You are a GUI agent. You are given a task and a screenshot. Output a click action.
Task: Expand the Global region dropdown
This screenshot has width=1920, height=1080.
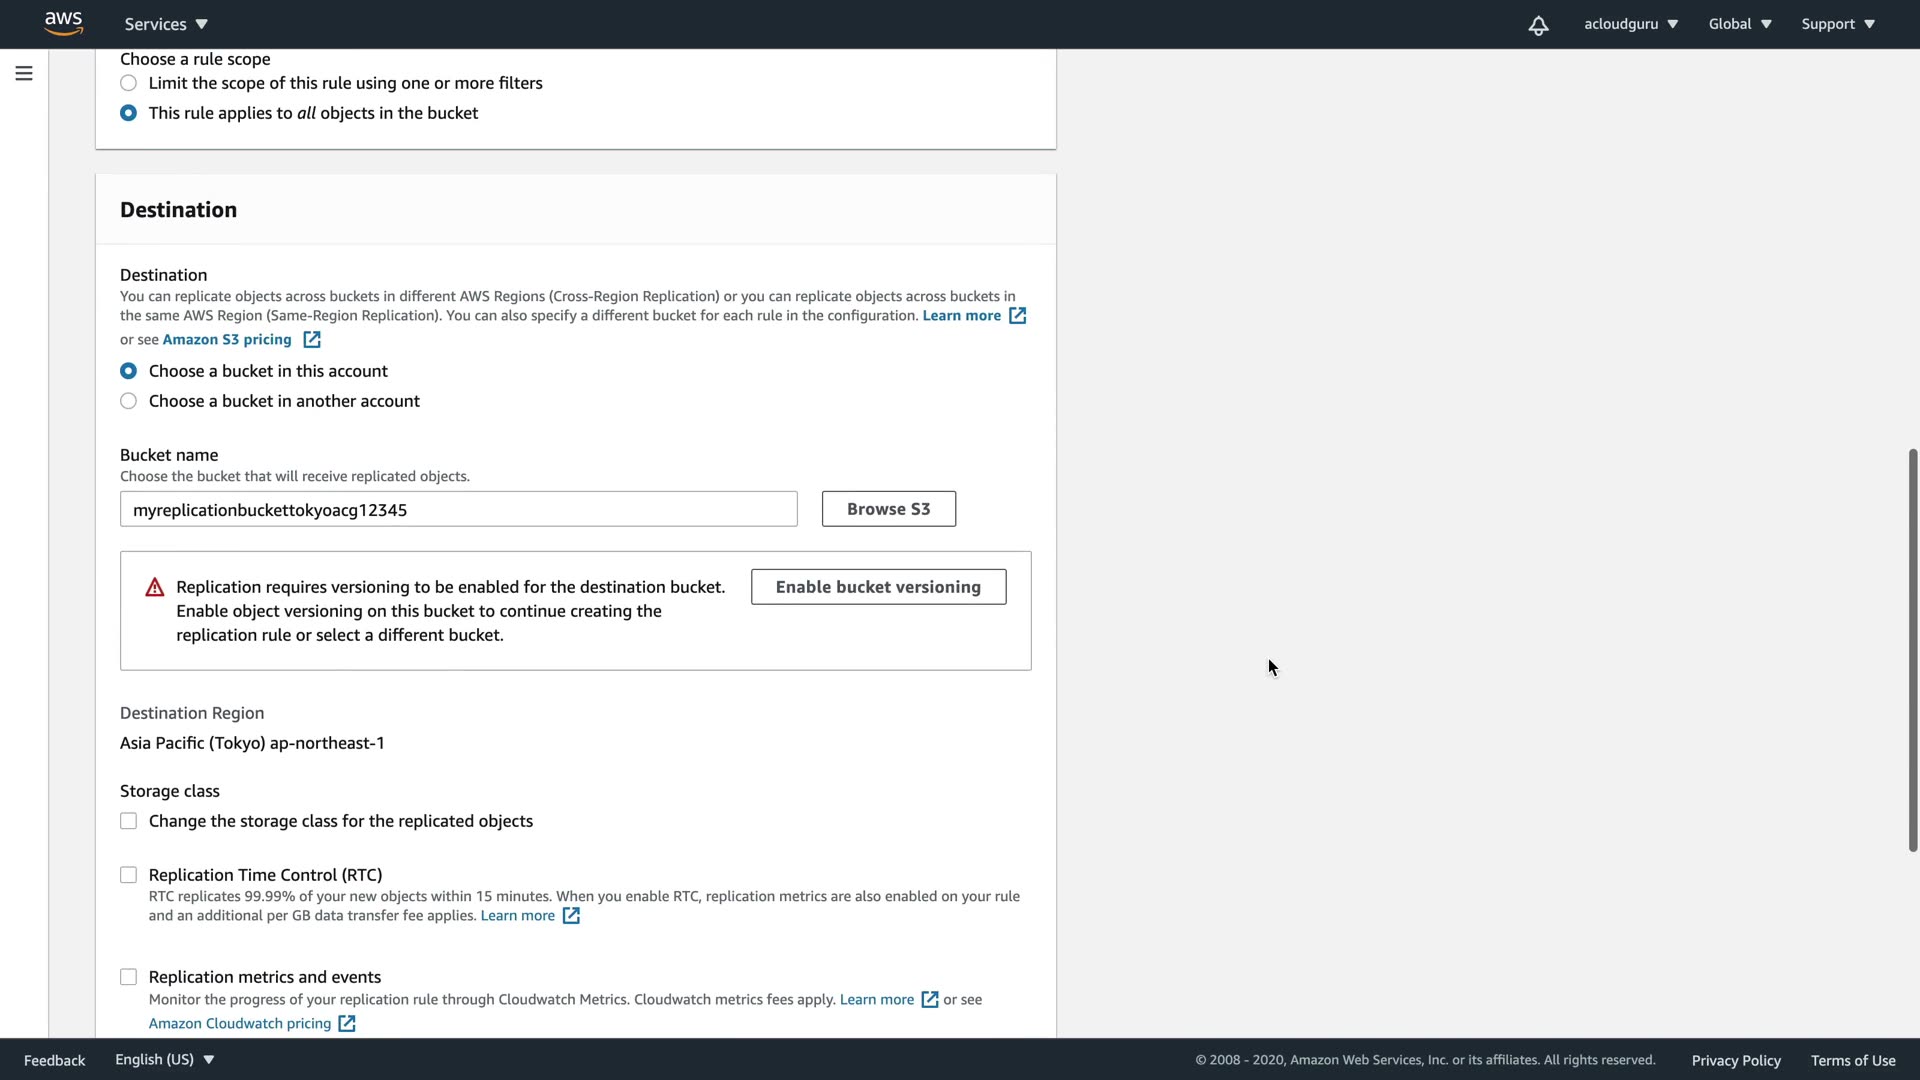click(1739, 24)
